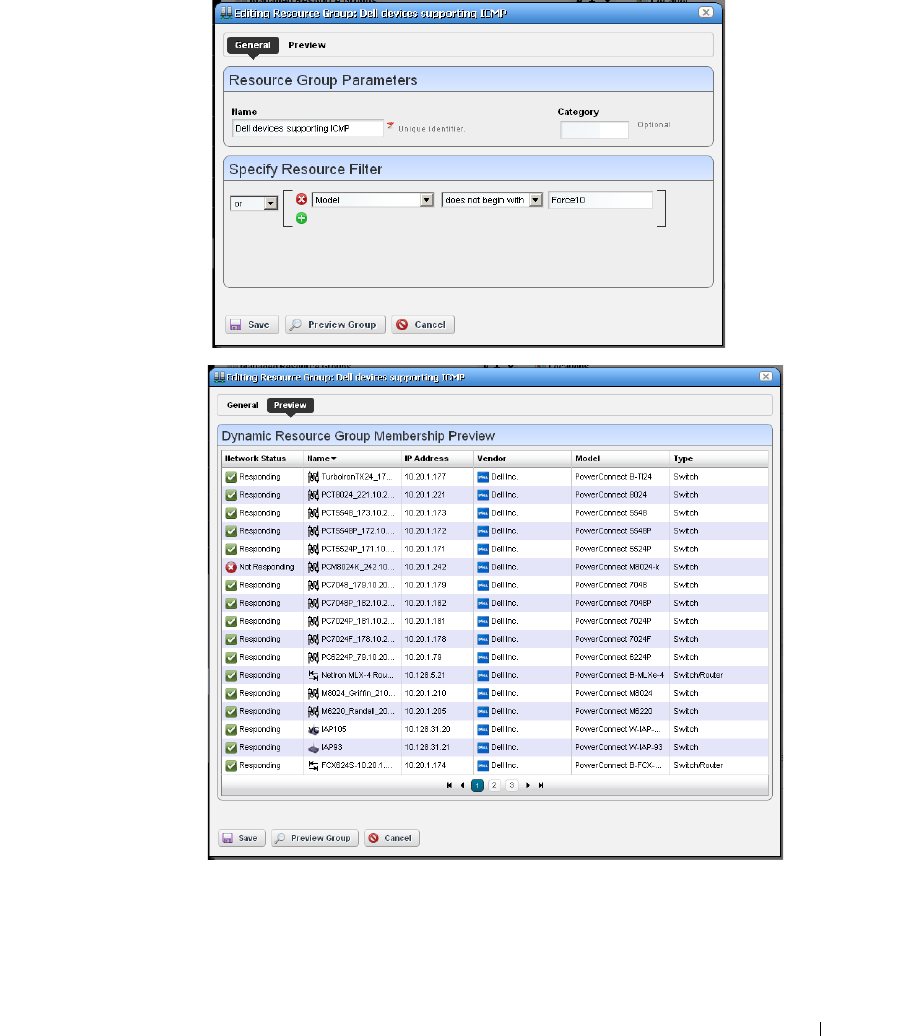The height and width of the screenshot is (1036, 900).
Task: Sort by IP Address column header
Action: coord(437,458)
